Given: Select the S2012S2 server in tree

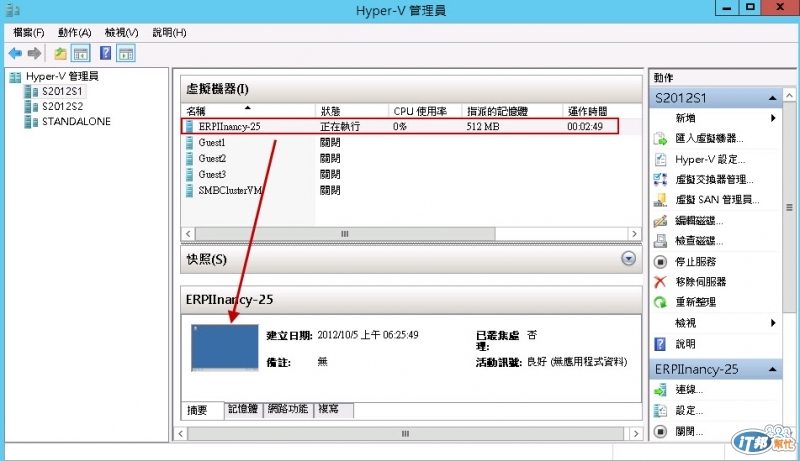Looking at the screenshot, I should click(62, 106).
